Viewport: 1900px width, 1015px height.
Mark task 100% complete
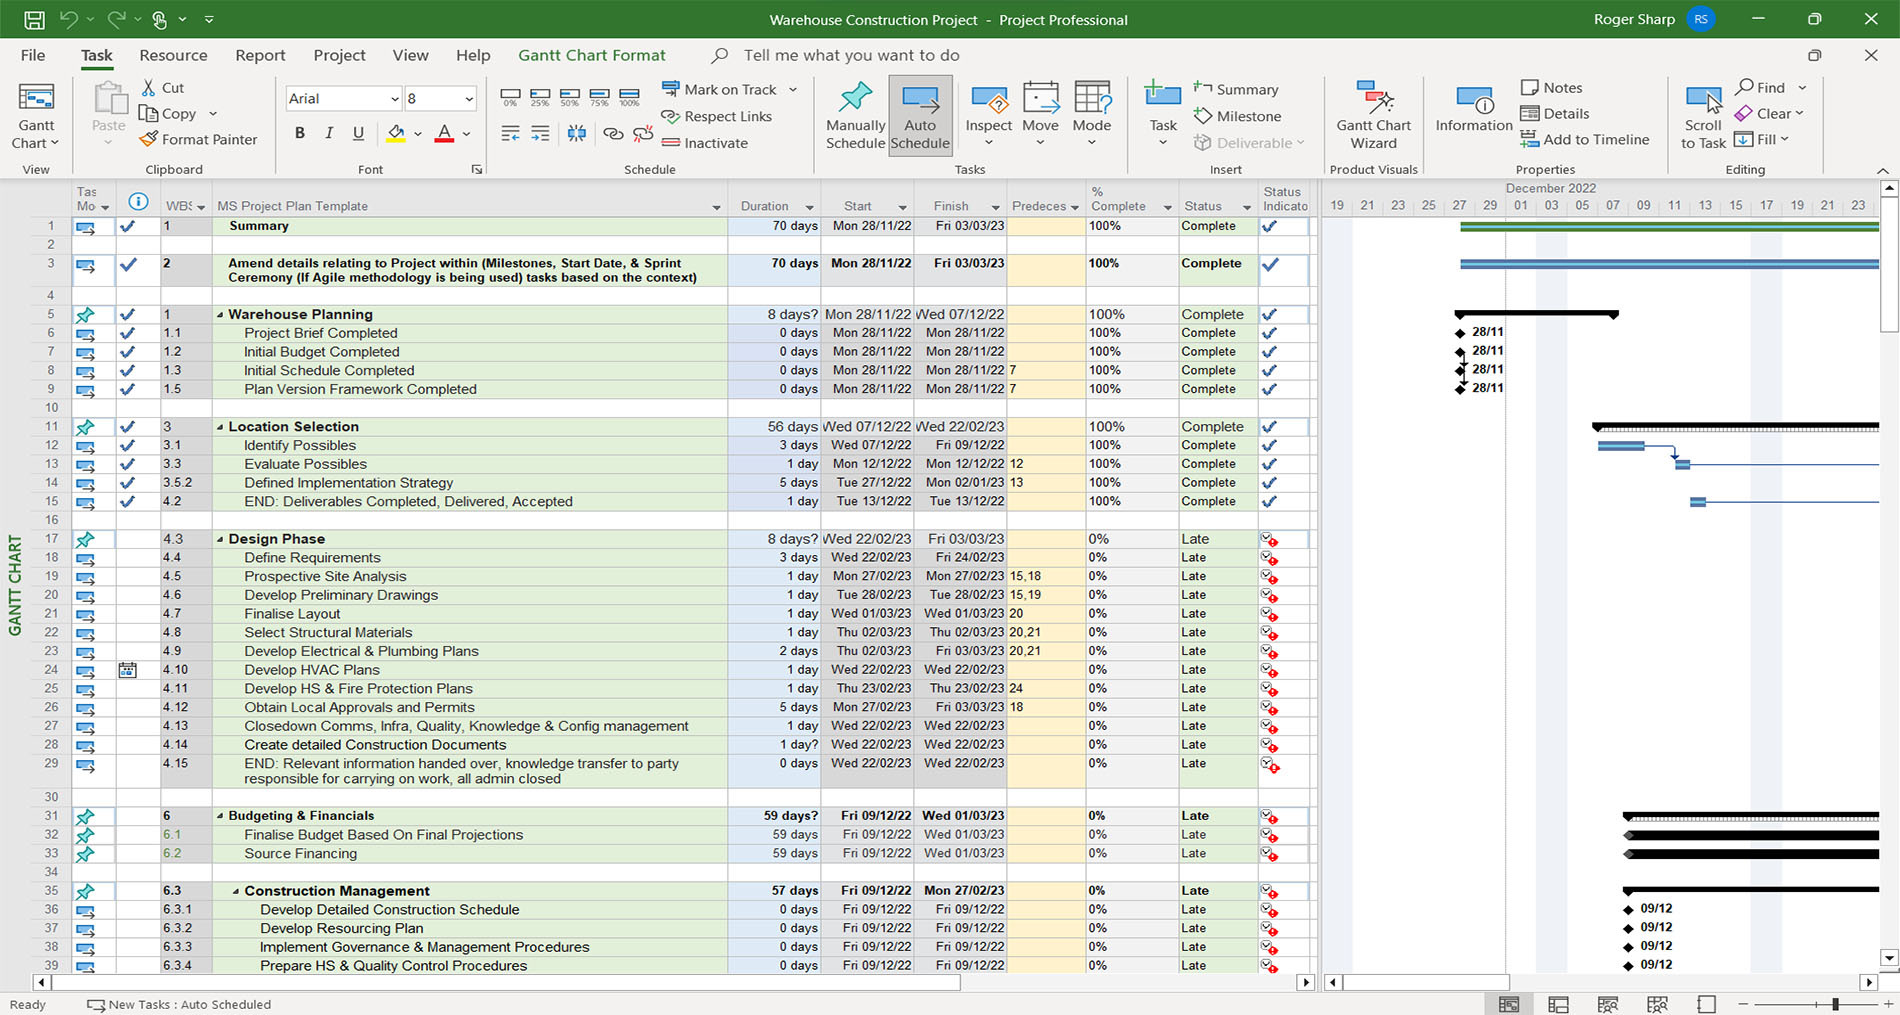[629, 98]
